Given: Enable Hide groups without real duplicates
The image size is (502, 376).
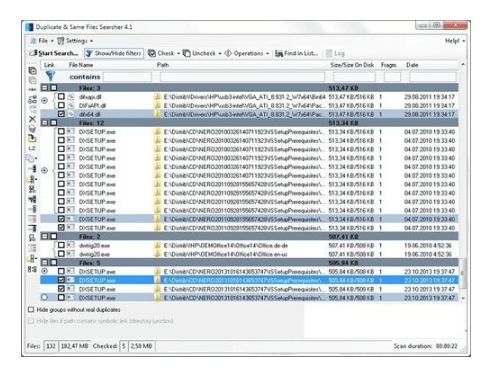Looking at the screenshot, I should pyautogui.click(x=31, y=310).
